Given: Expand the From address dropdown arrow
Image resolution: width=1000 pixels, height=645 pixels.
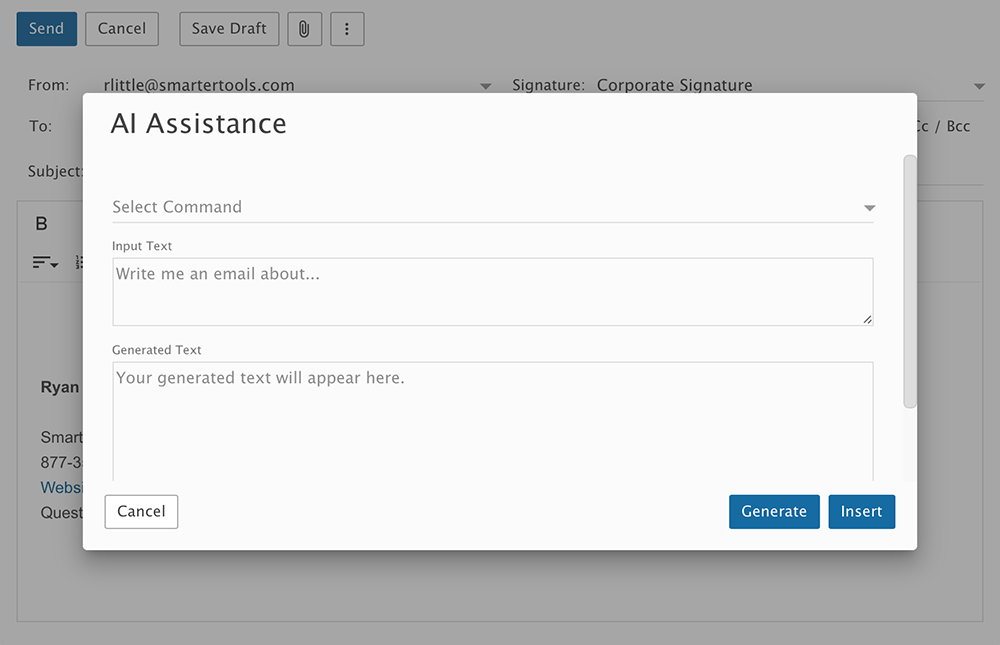Looking at the screenshot, I should click(x=485, y=86).
